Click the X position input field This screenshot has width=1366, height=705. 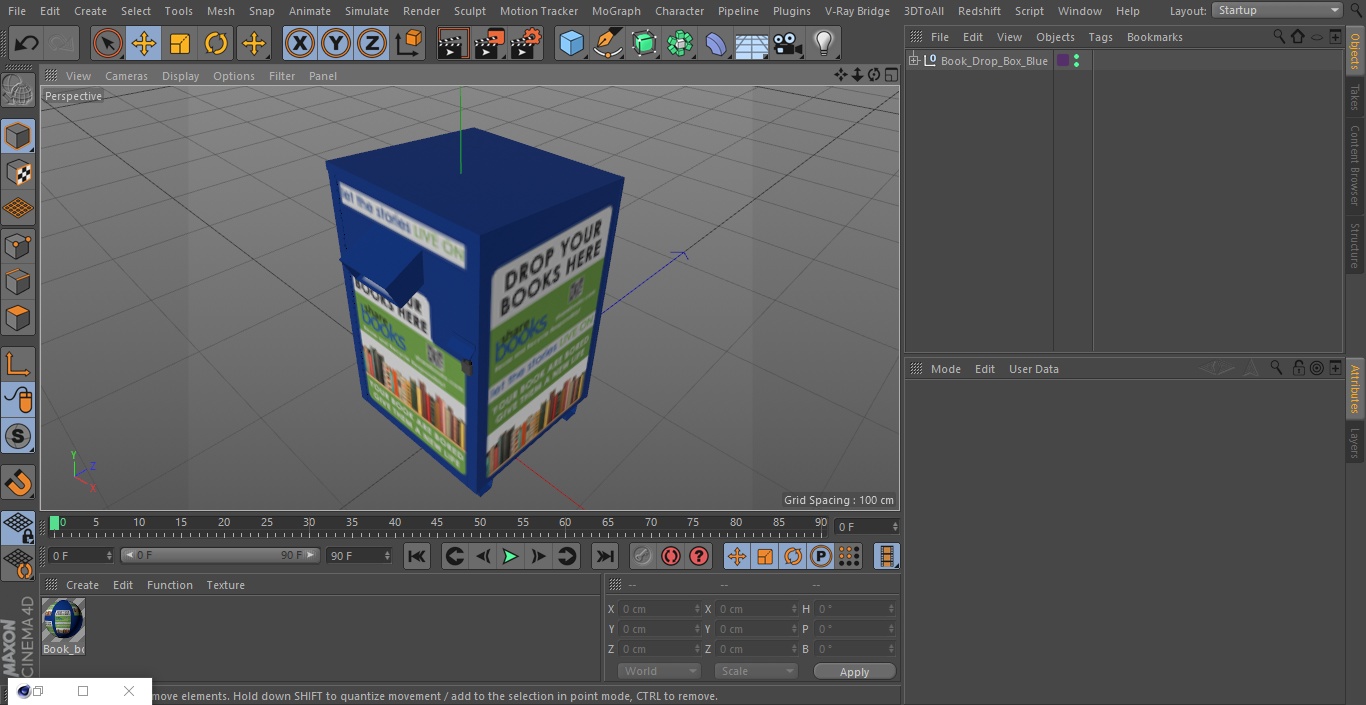click(x=659, y=609)
